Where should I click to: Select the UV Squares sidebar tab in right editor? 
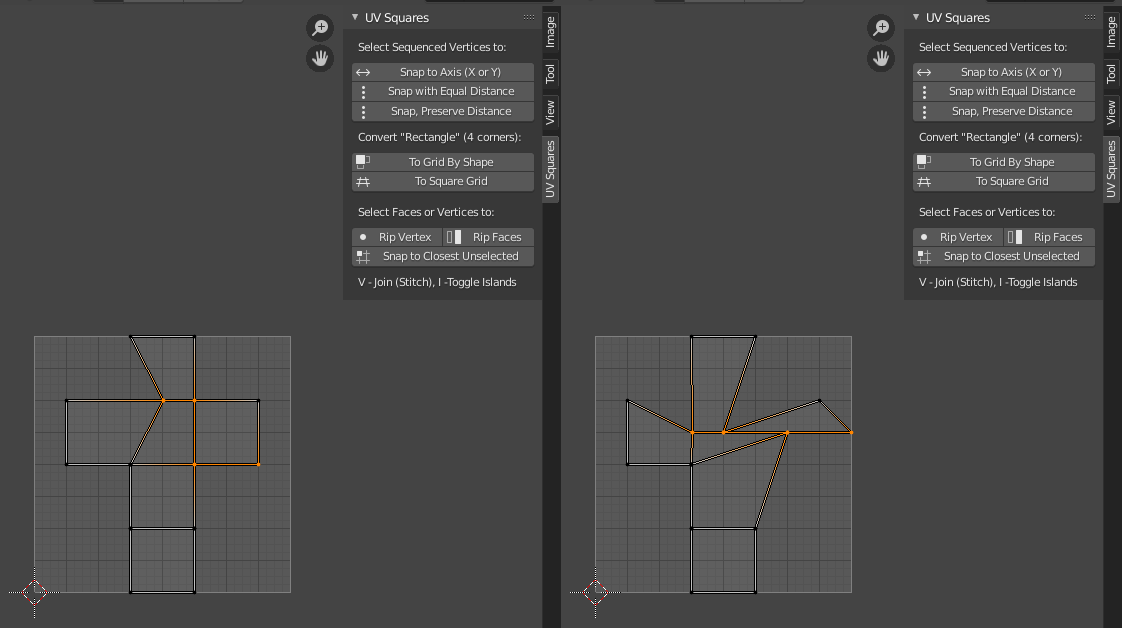1111,170
